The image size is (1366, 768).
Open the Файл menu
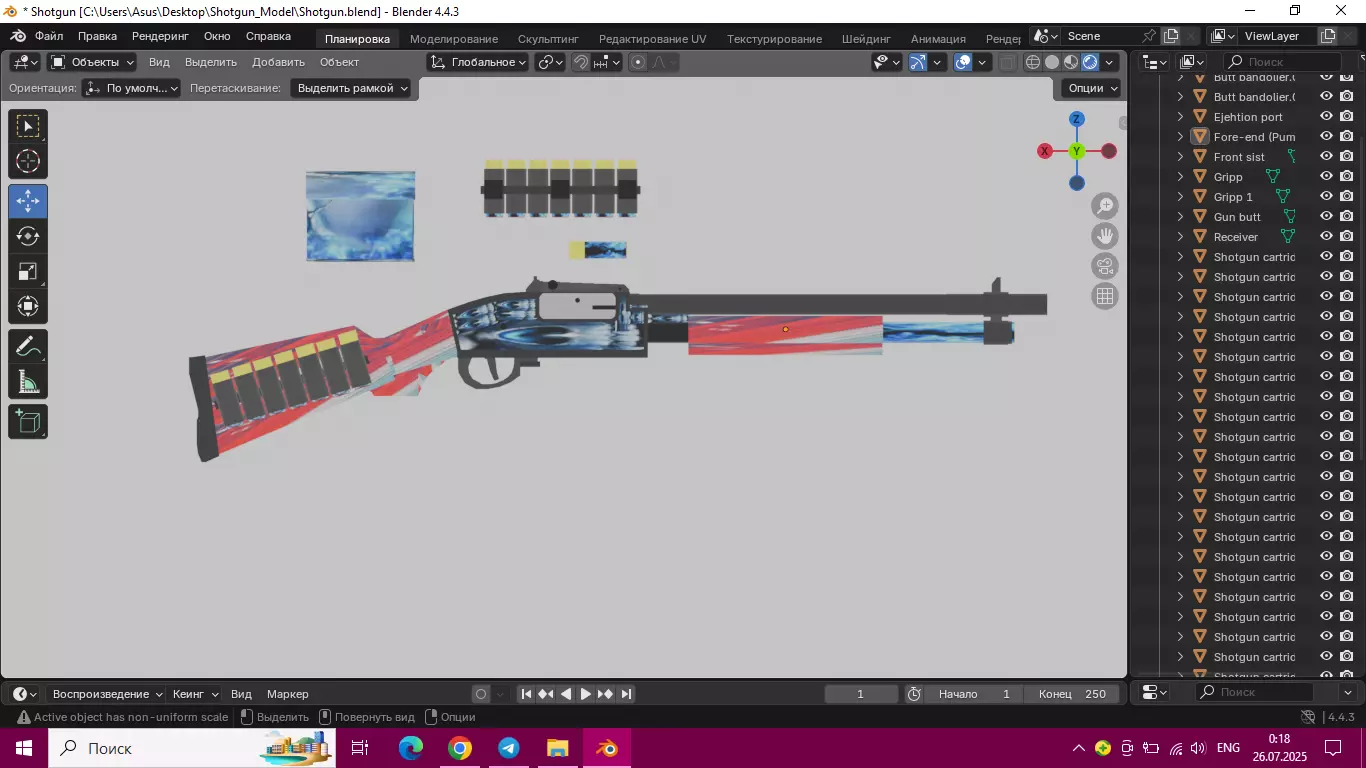coord(49,36)
